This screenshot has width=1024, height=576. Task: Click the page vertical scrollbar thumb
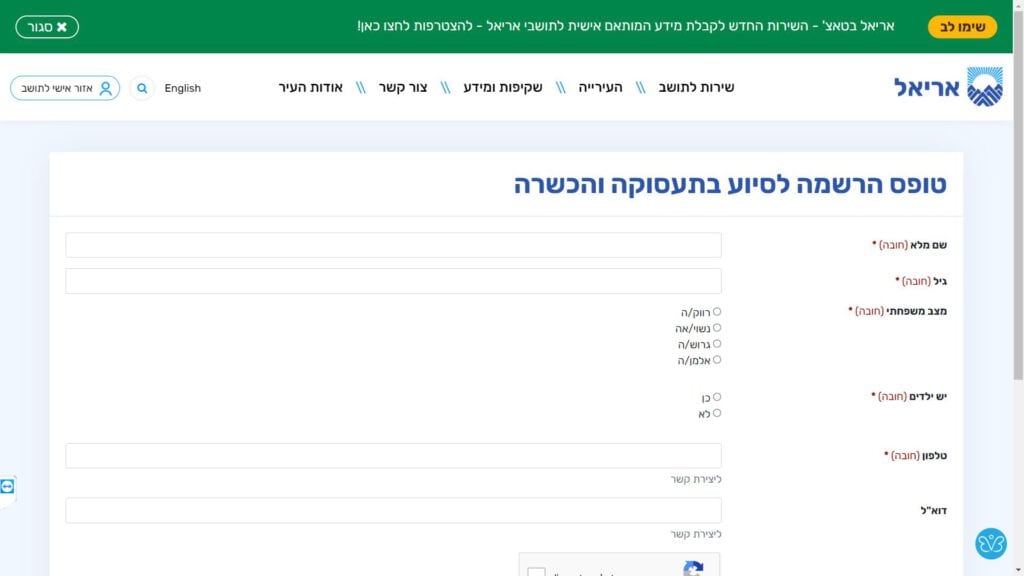pos(1018,196)
